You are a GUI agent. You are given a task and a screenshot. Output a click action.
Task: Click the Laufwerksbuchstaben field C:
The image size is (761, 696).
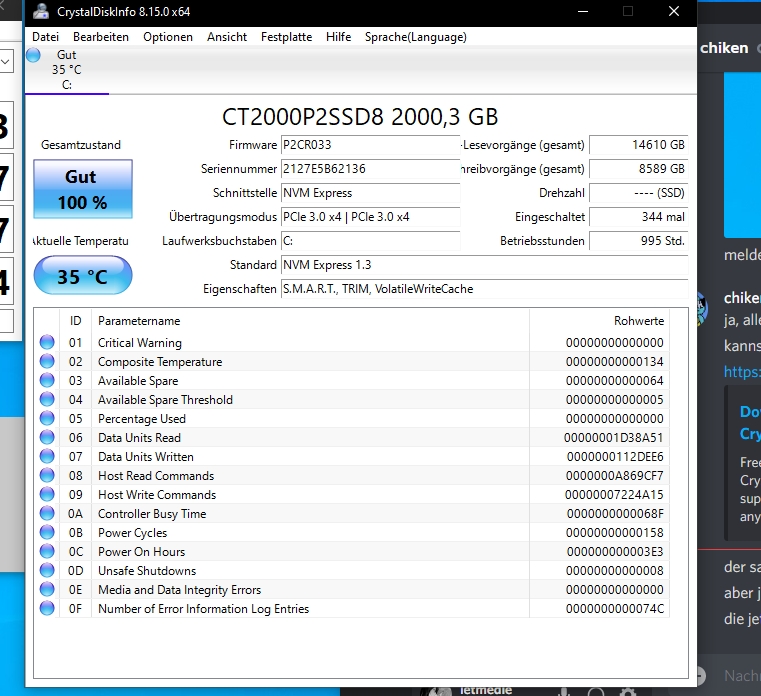(x=370, y=241)
